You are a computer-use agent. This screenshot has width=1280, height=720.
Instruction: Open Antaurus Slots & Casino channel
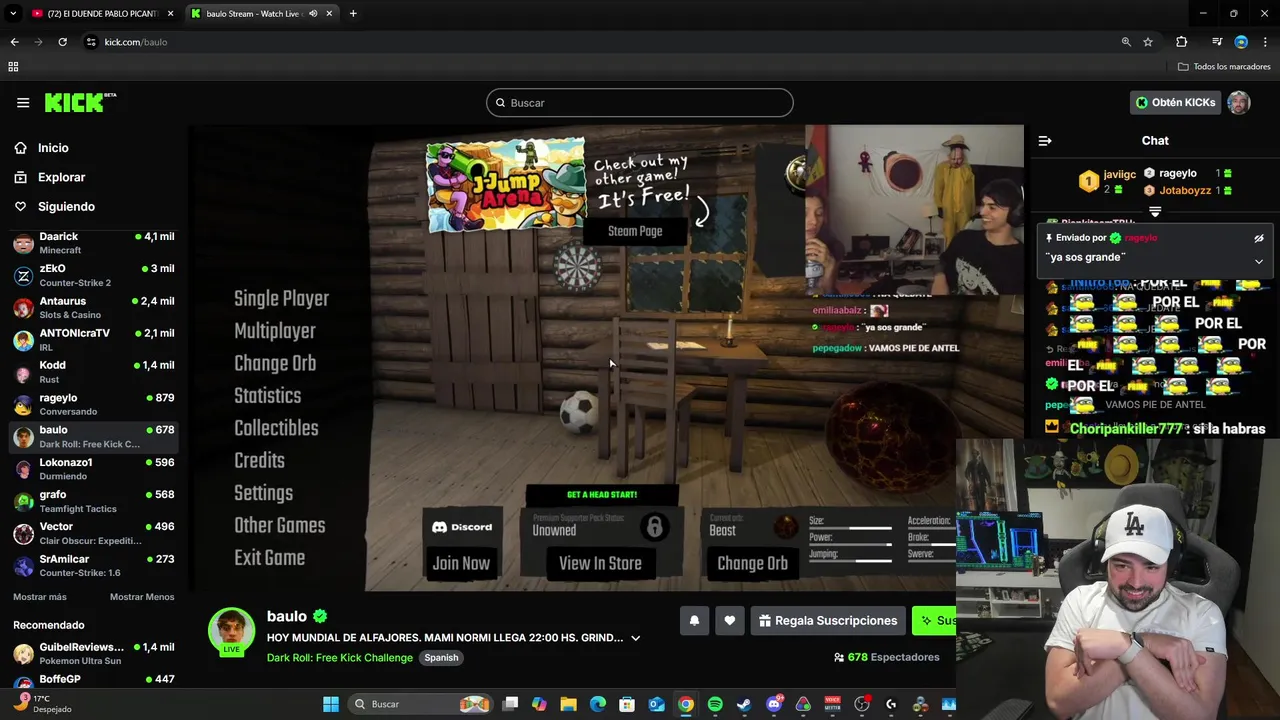(x=94, y=307)
